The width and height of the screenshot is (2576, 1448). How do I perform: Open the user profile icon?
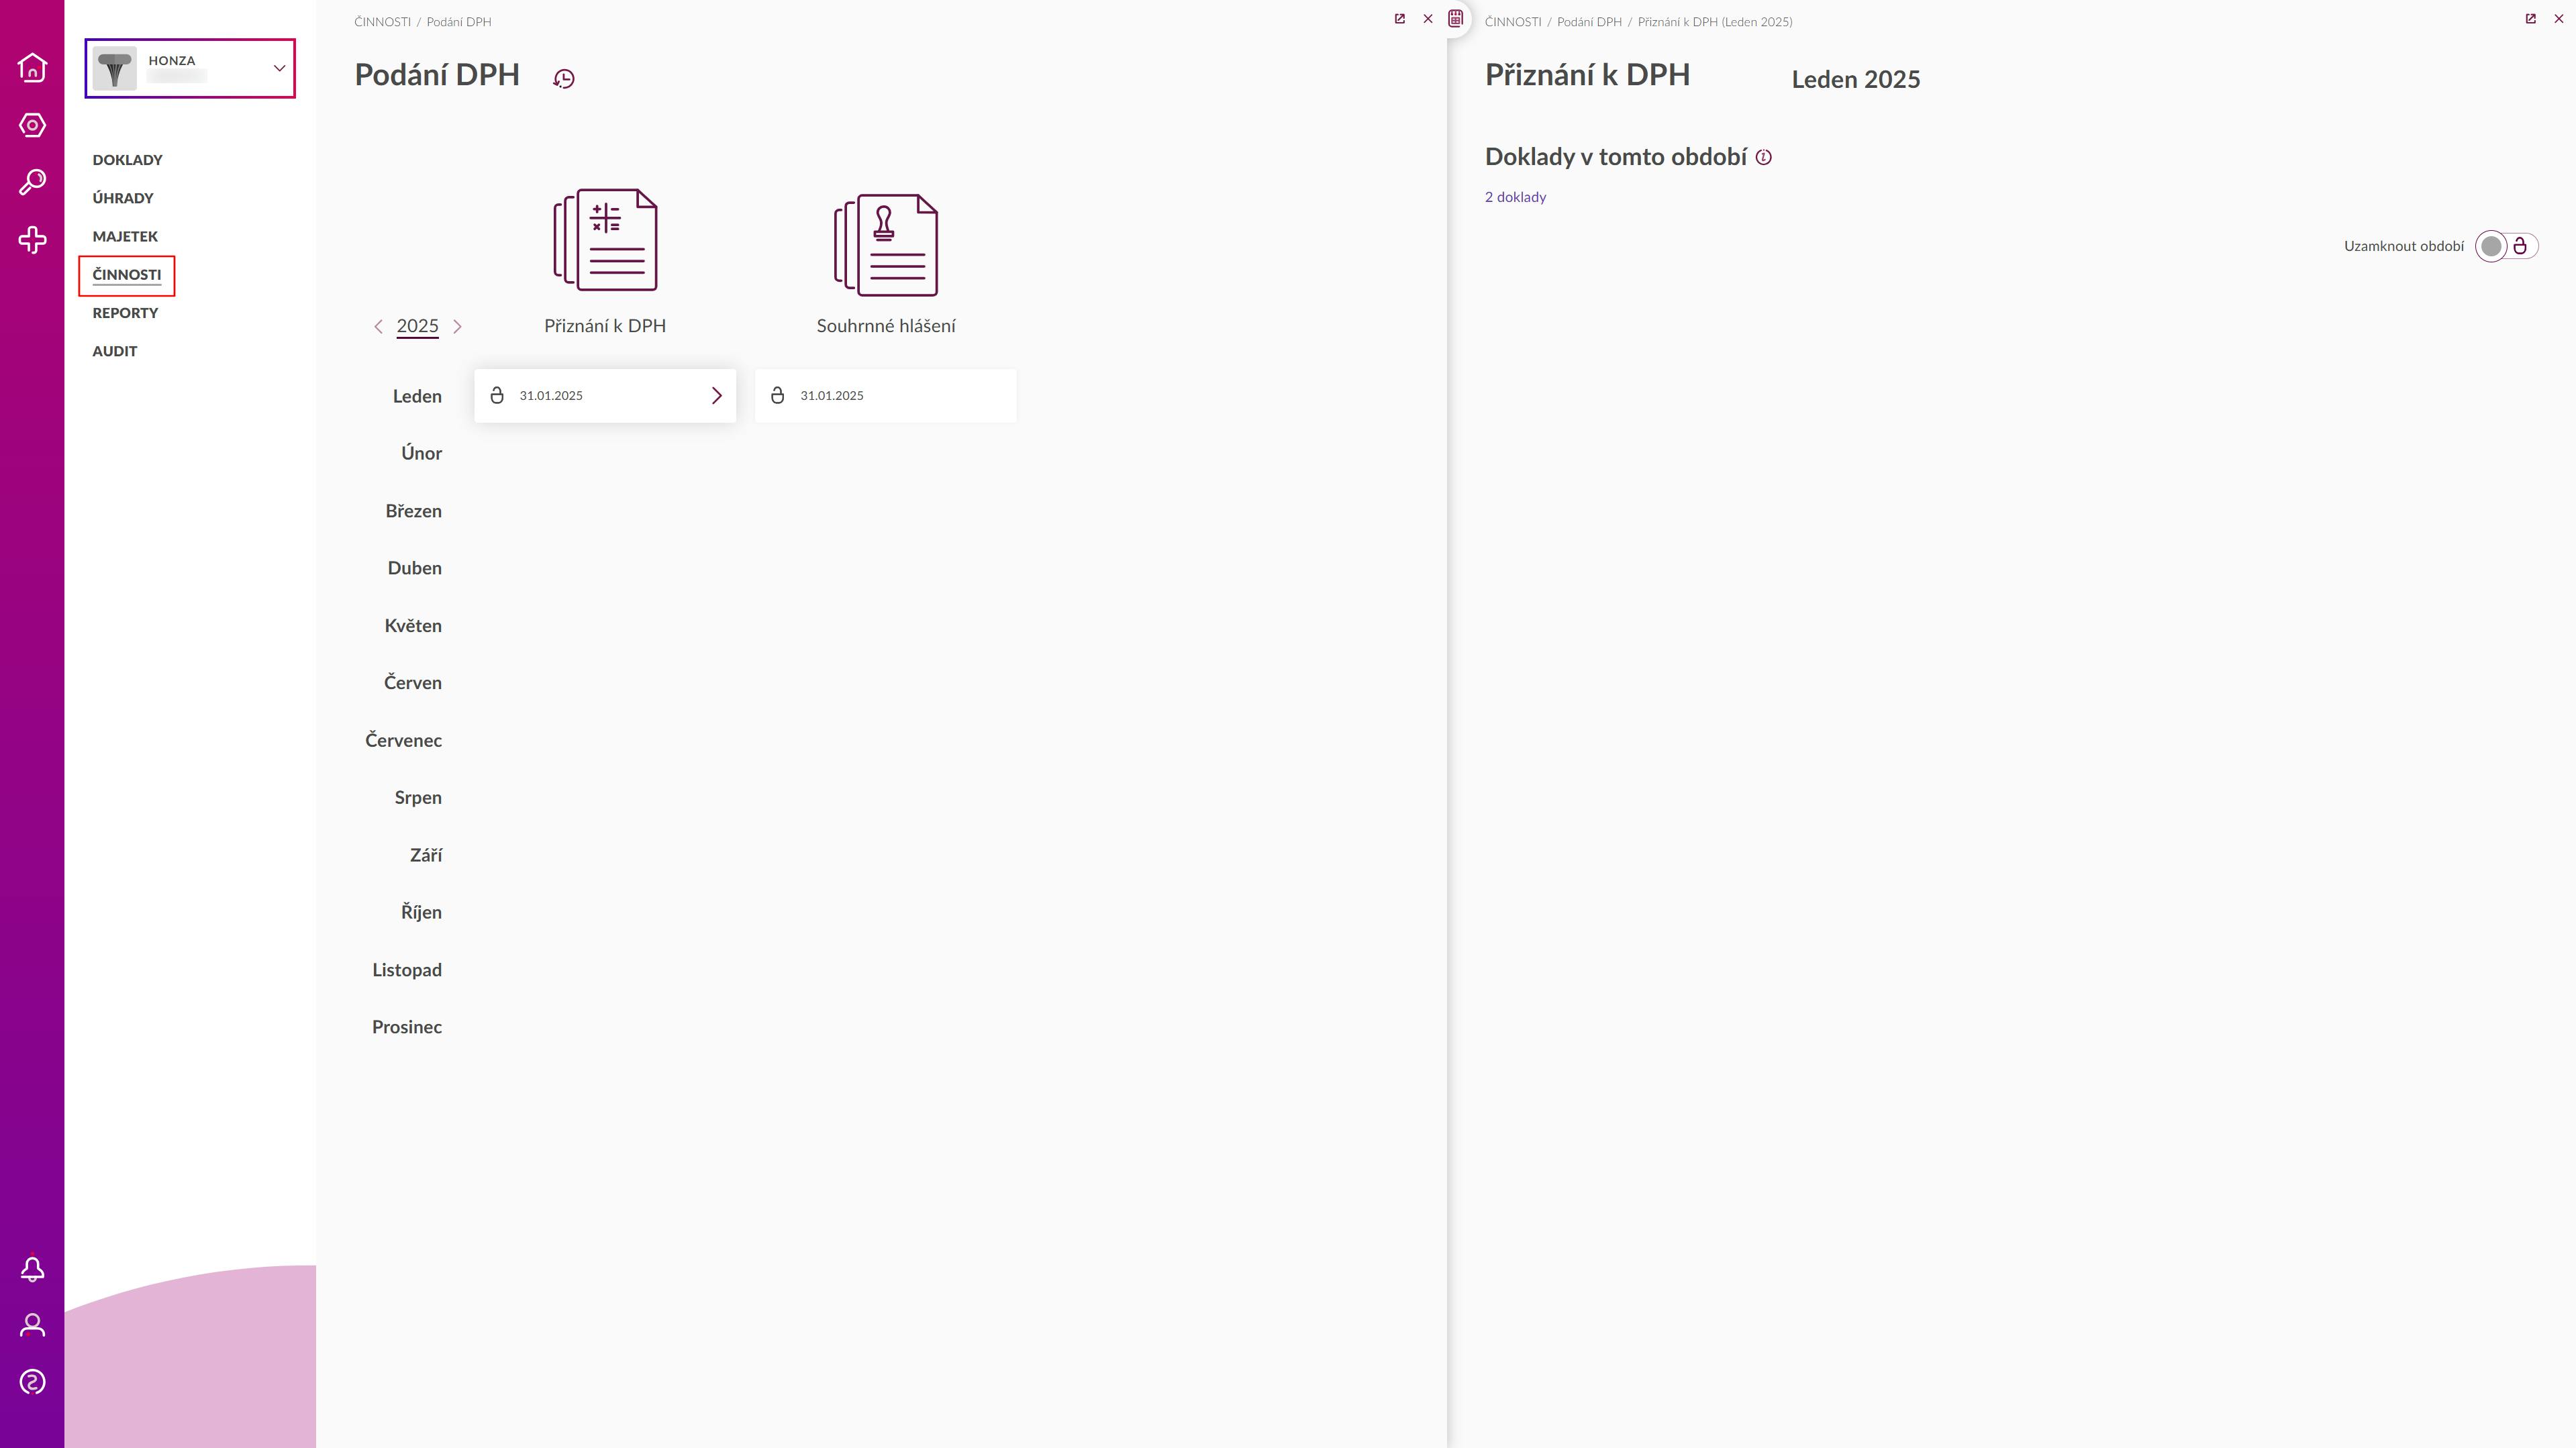(x=32, y=1325)
